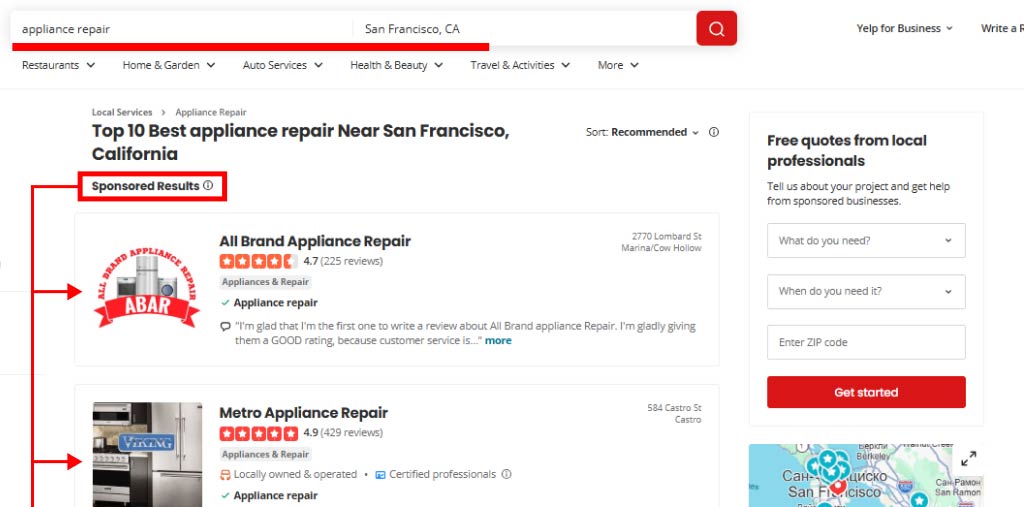The width and height of the screenshot is (1024, 507).
Task: Click the Locally owned & operated icon
Action: point(225,474)
